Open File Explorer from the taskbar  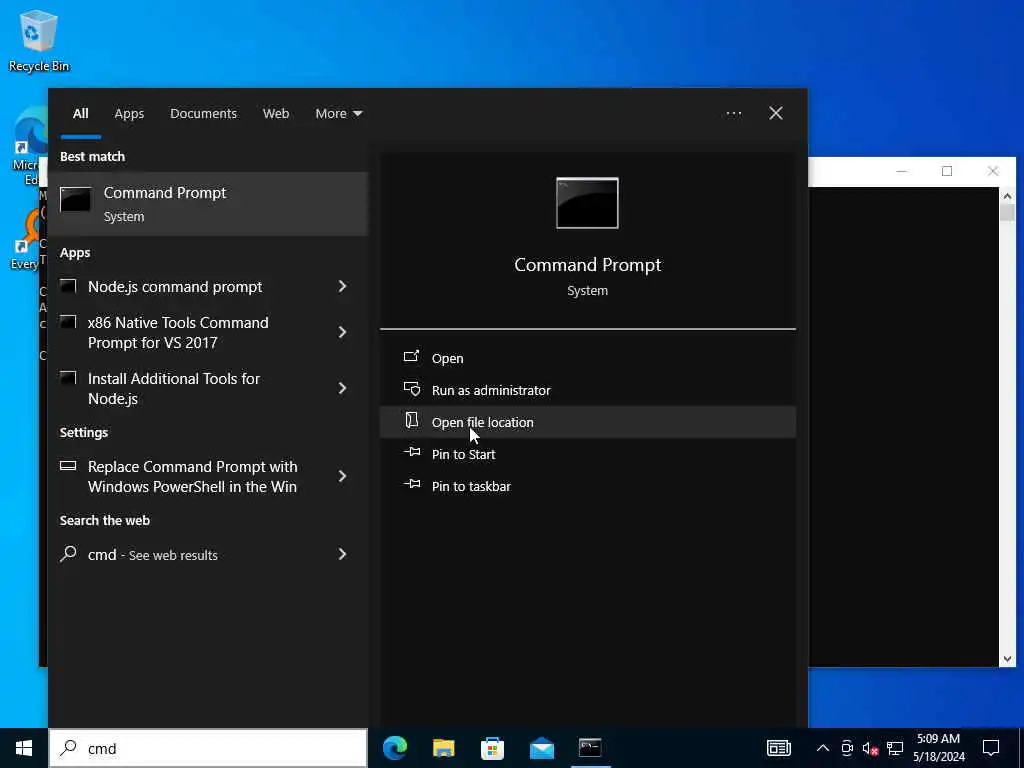pyautogui.click(x=444, y=748)
